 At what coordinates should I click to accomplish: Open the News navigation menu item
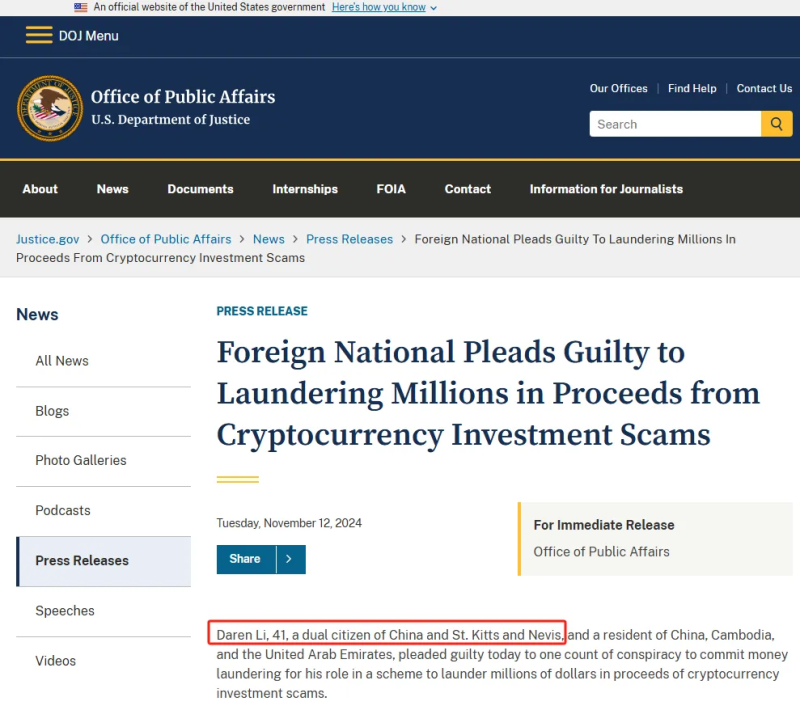[x=113, y=189]
